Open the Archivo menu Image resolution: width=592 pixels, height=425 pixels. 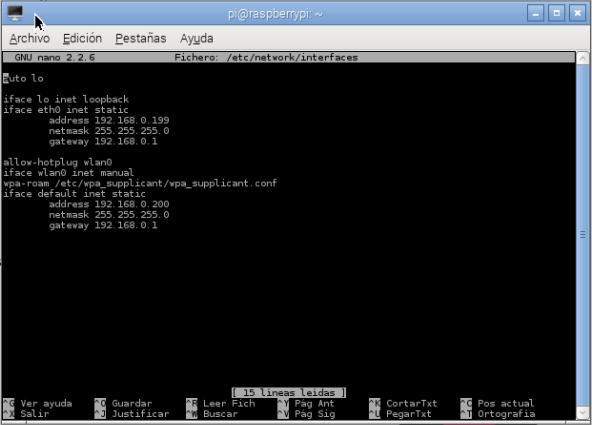click(29, 38)
